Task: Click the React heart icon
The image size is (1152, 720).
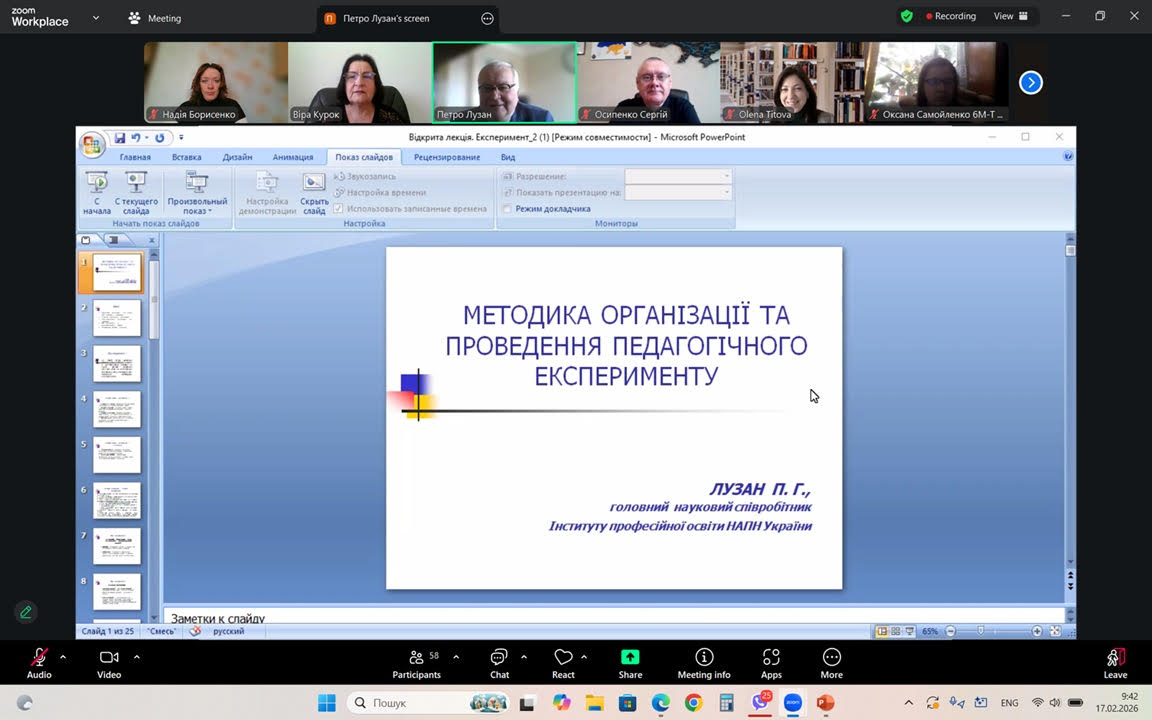Action: click(563, 658)
